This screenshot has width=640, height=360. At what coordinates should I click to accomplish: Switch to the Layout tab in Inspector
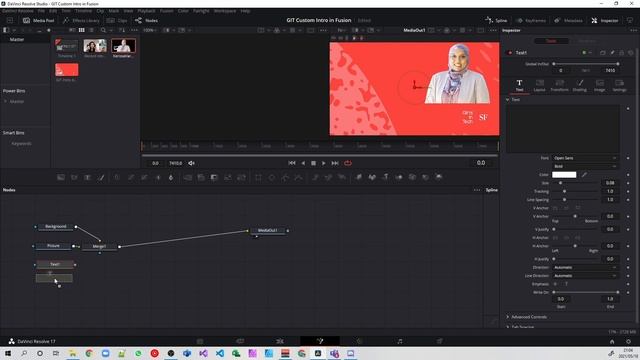(539, 86)
